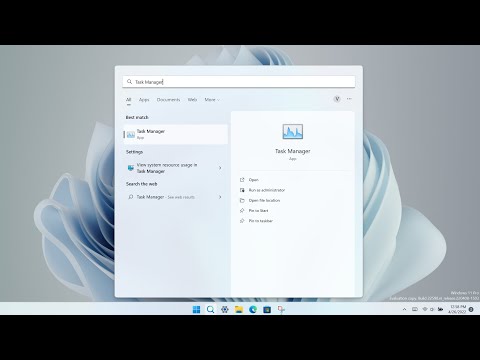480x360 pixels.
Task: Click the Search magnifier icon on taskbar
Action: tap(210, 310)
